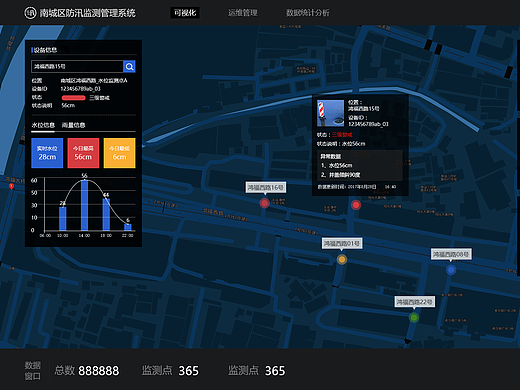Click device ID value in left panel
Viewport: 520px width, 390px height.
[x=80, y=89]
